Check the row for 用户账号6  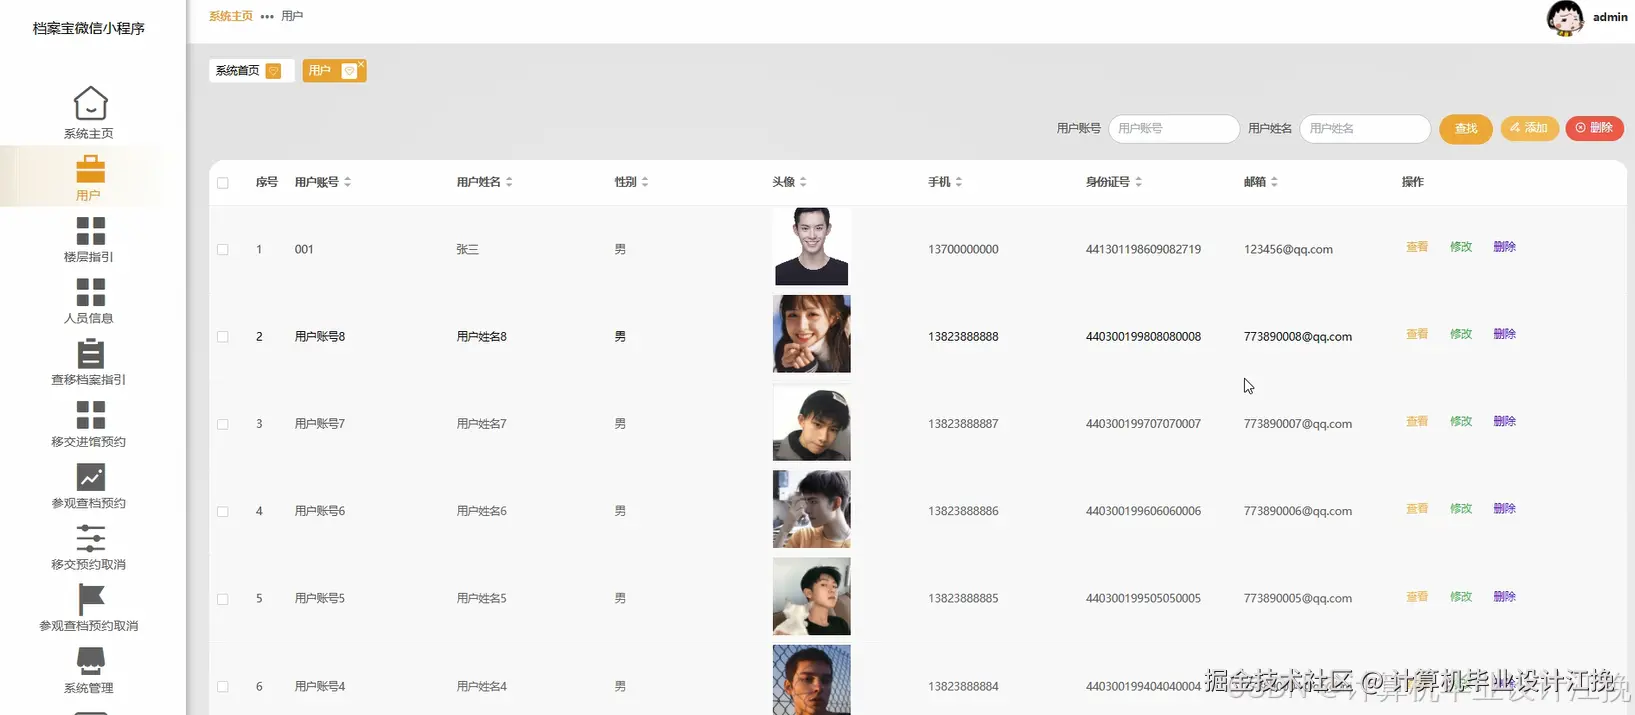pyautogui.click(x=223, y=512)
